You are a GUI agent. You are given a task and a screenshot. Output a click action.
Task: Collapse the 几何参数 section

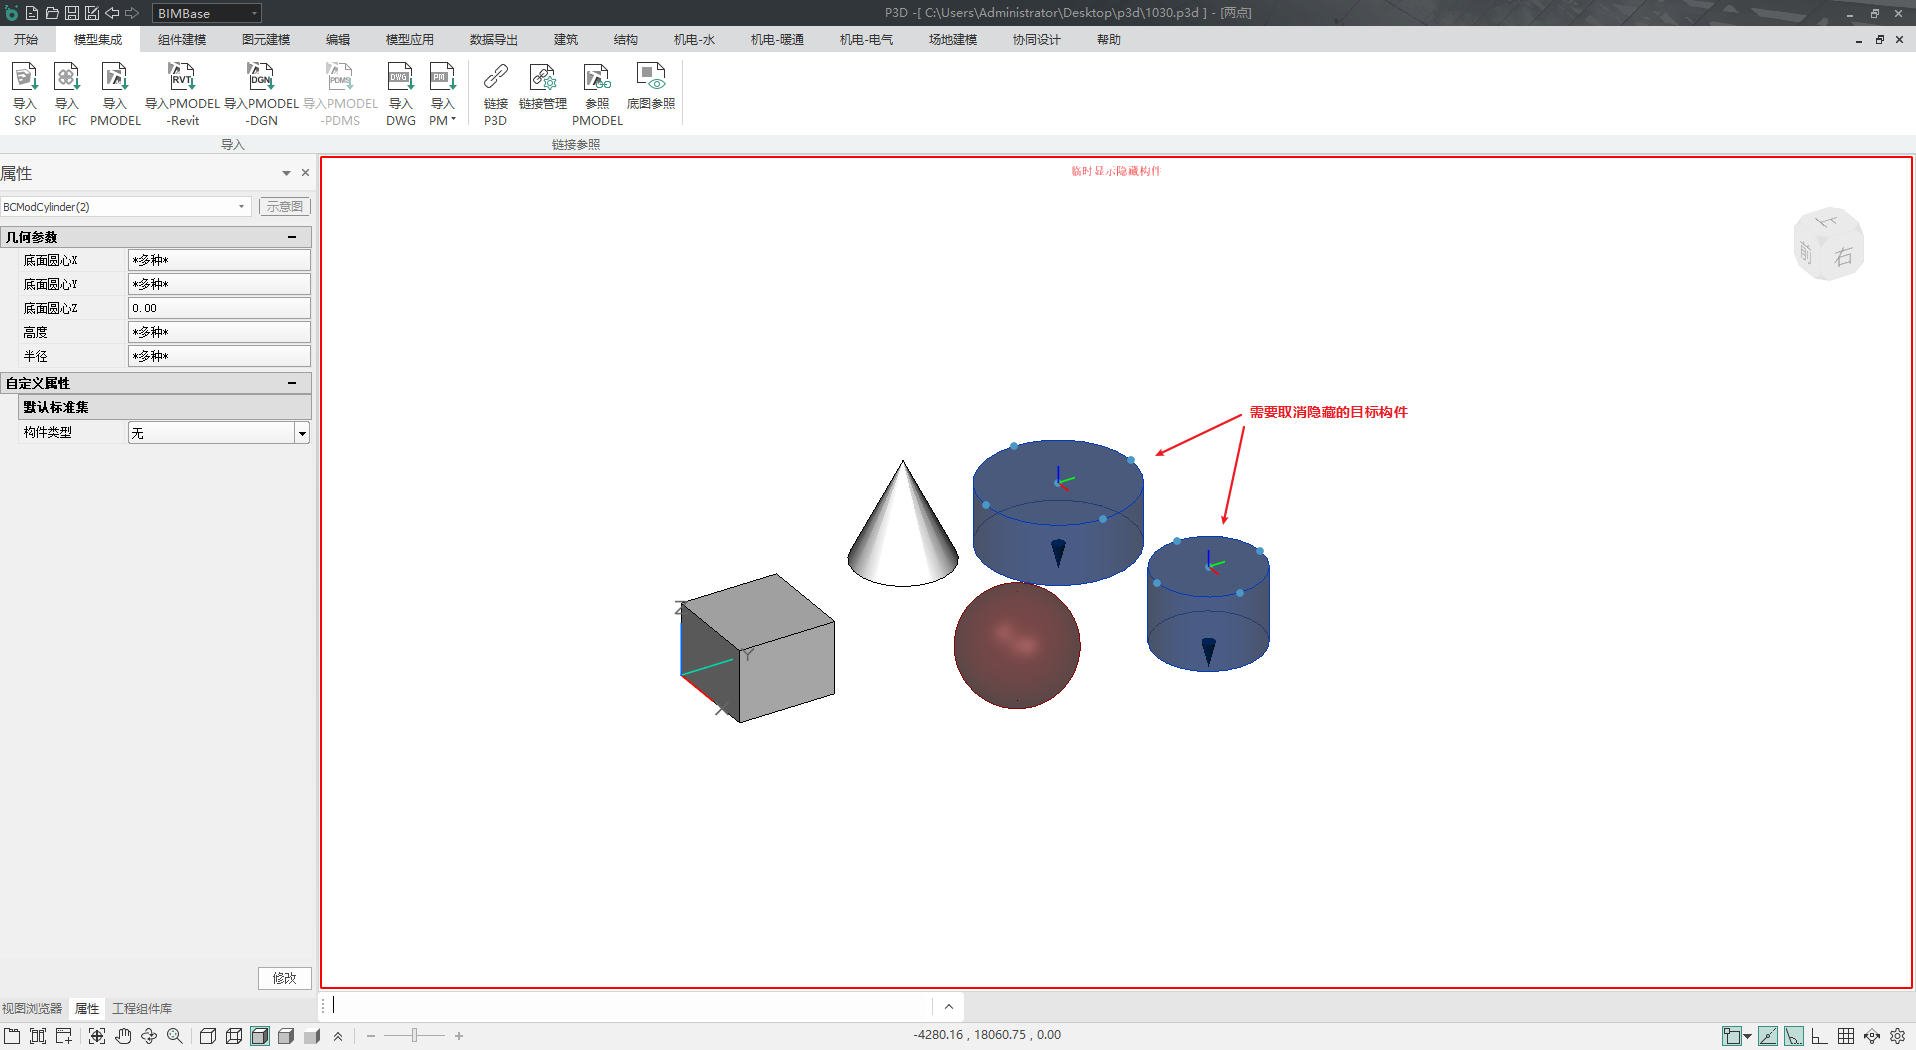[x=292, y=237]
